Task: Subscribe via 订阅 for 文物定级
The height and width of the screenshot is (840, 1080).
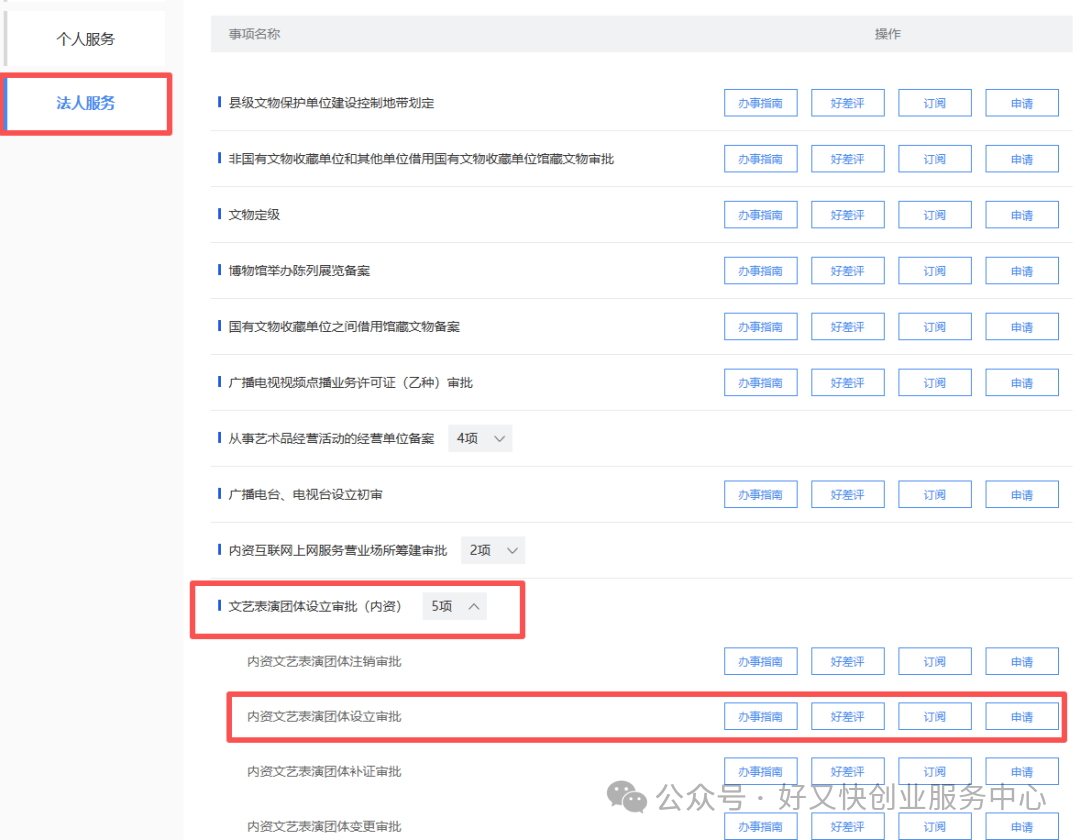Action: pos(935,215)
